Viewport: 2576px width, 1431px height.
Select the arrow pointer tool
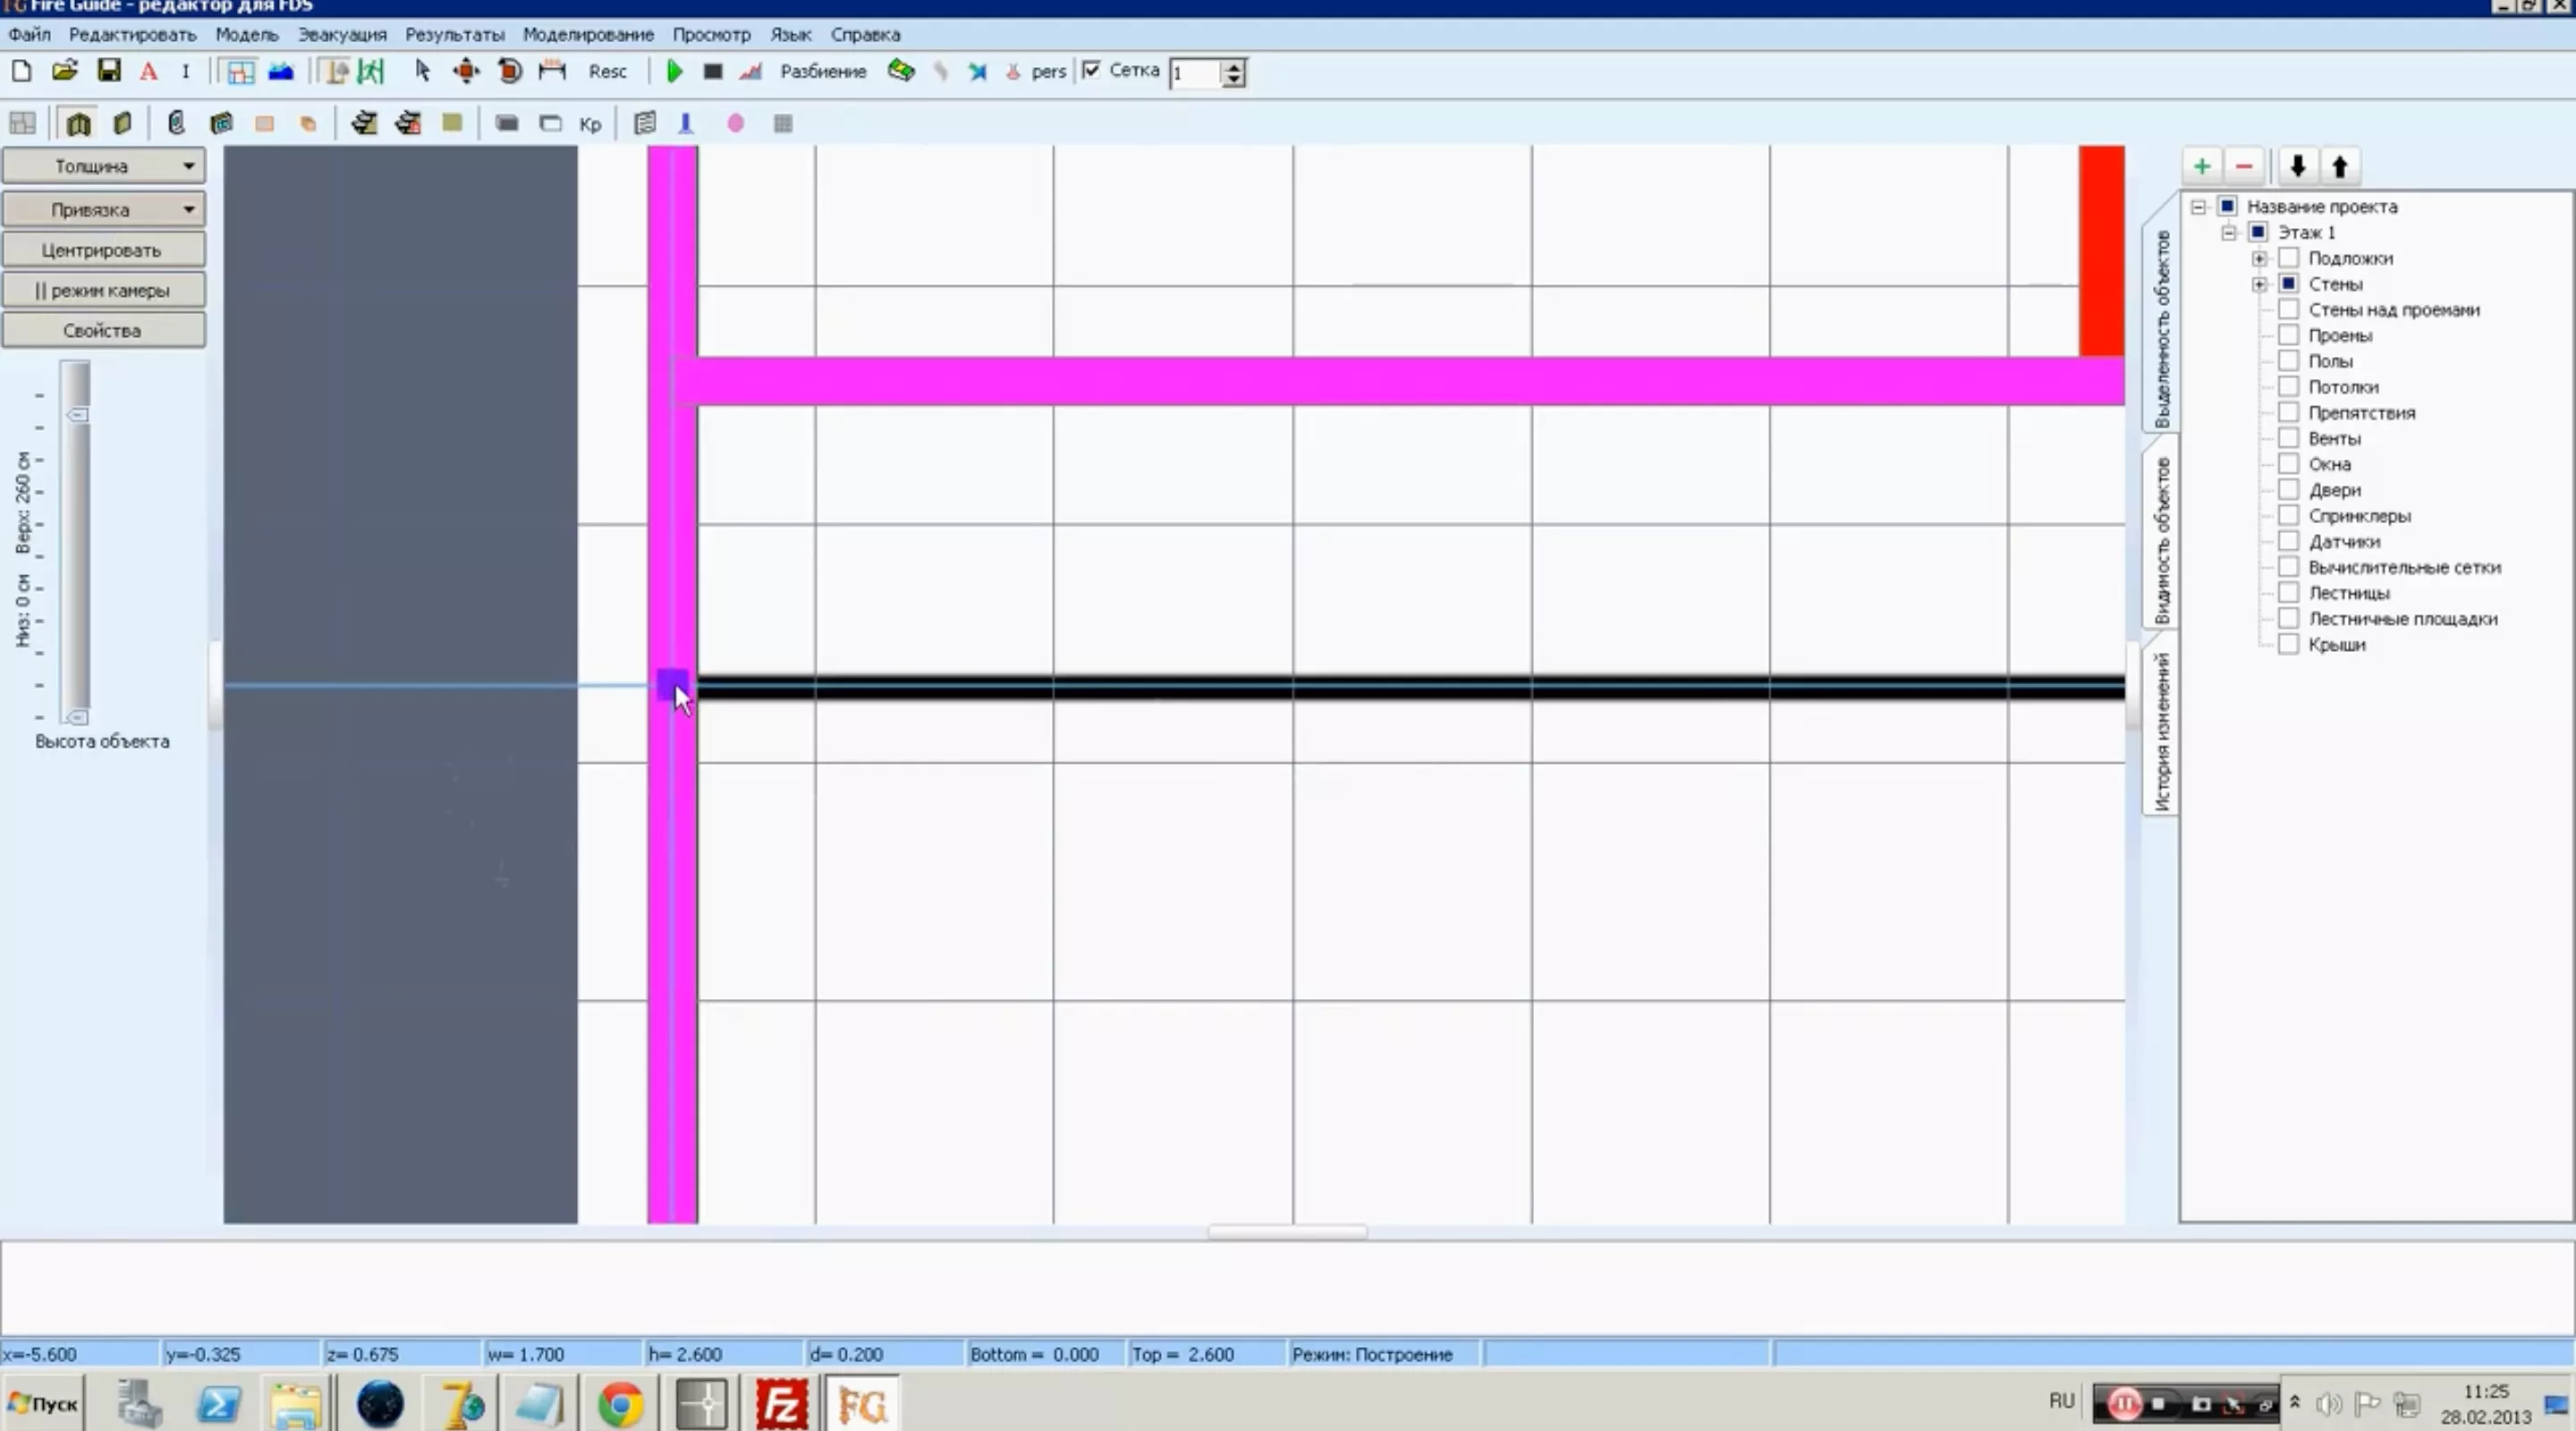click(x=422, y=71)
